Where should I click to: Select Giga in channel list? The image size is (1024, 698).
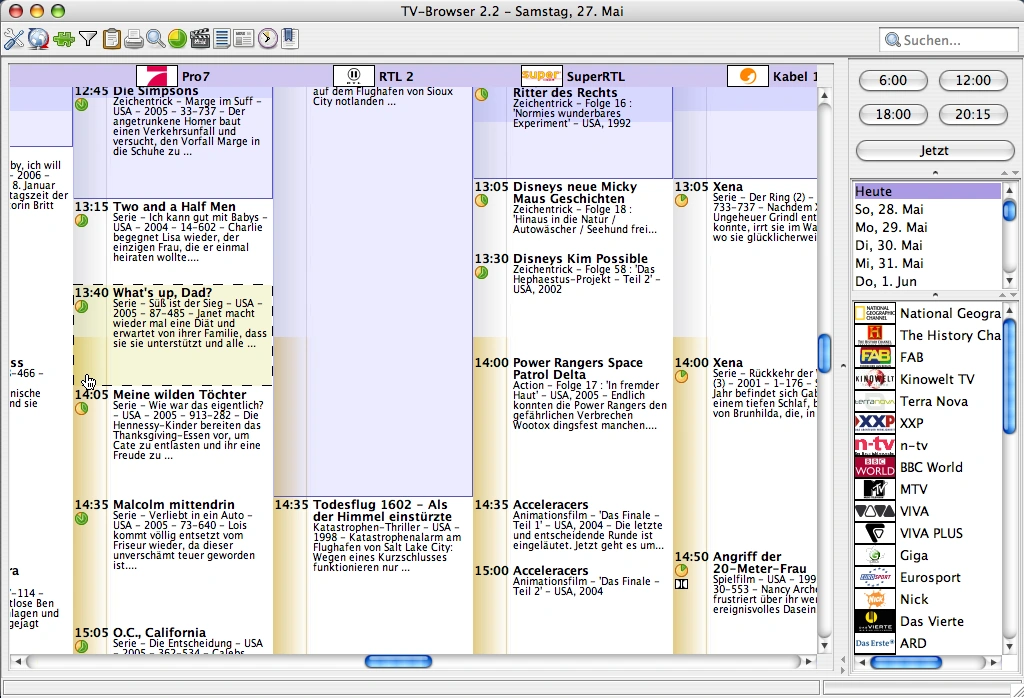coord(927,556)
